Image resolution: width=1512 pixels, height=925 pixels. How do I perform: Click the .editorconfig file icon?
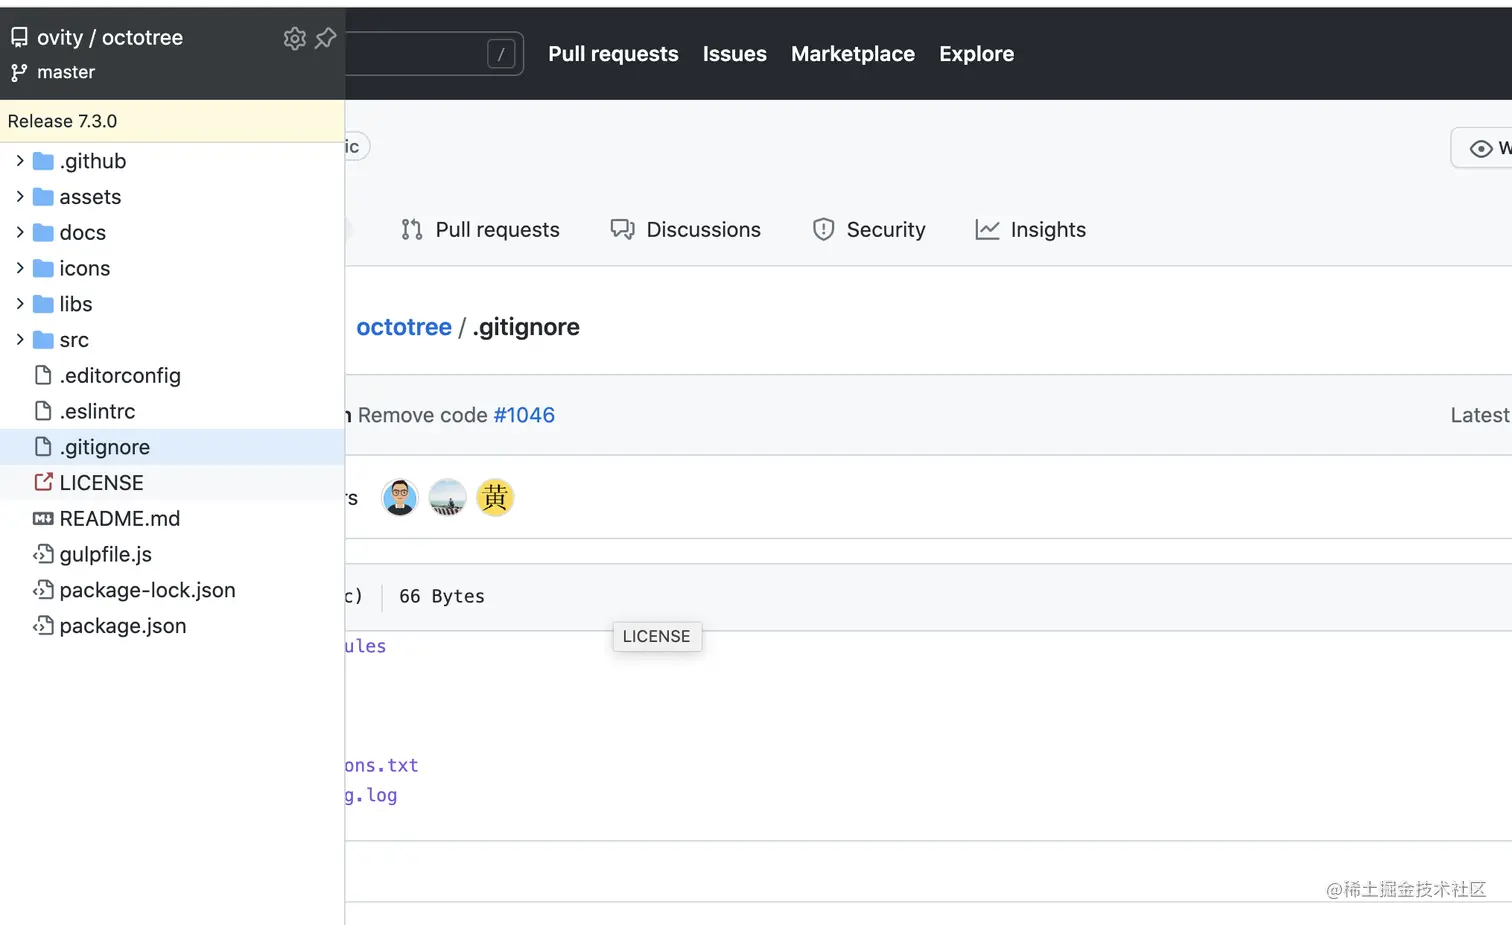point(43,375)
